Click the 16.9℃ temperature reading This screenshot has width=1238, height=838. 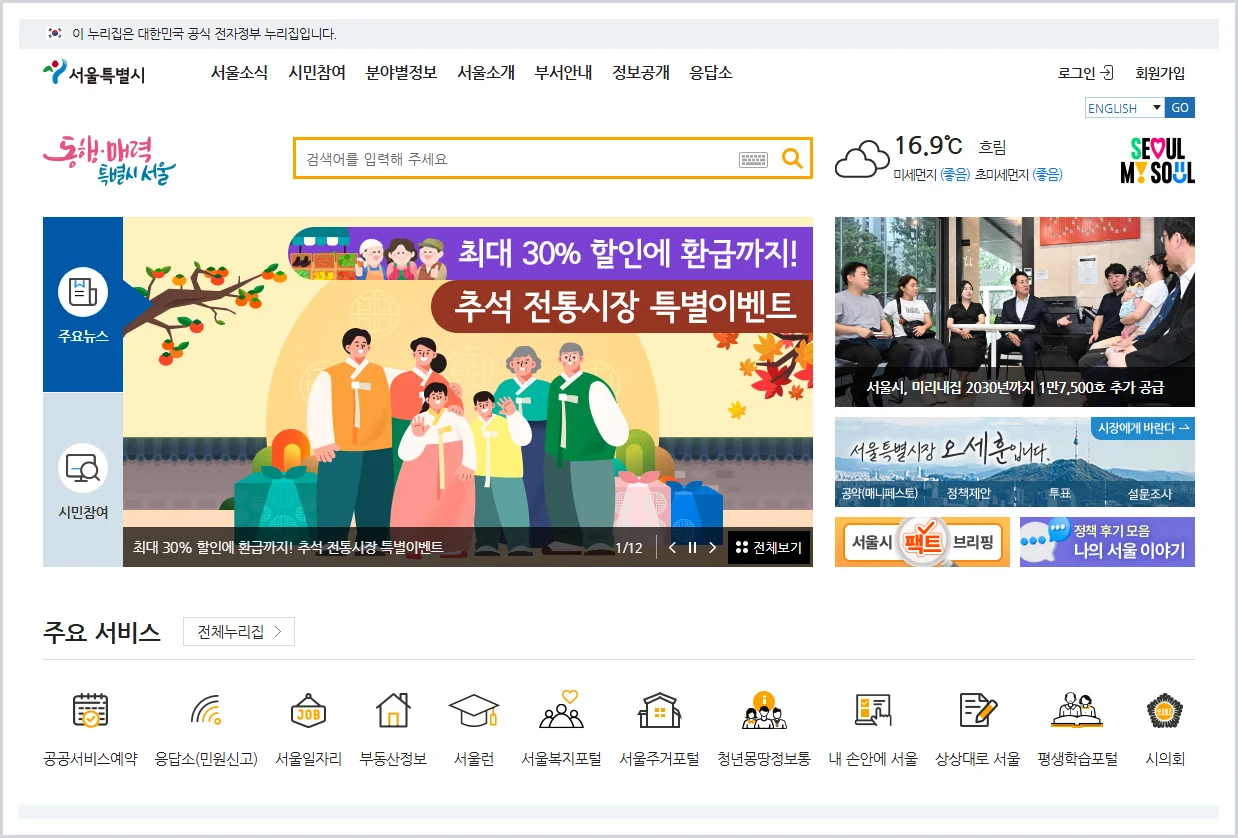928,146
